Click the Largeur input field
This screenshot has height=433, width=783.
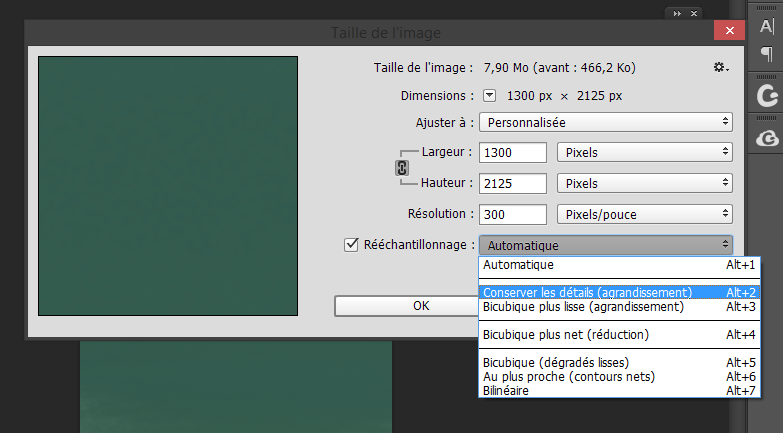pyautogui.click(x=512, y=152)
